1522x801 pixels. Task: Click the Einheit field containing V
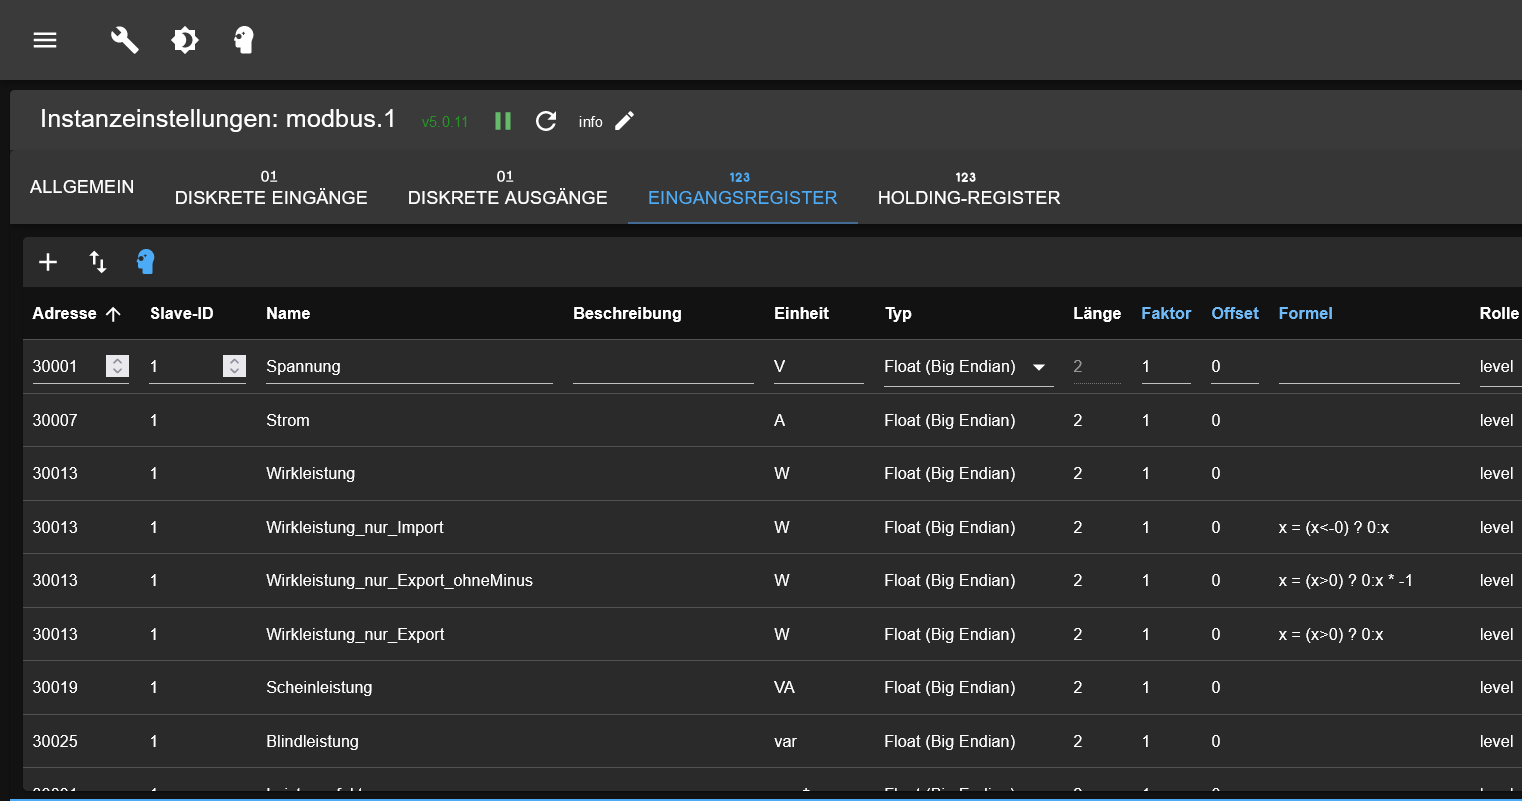(x=818, y=367)
